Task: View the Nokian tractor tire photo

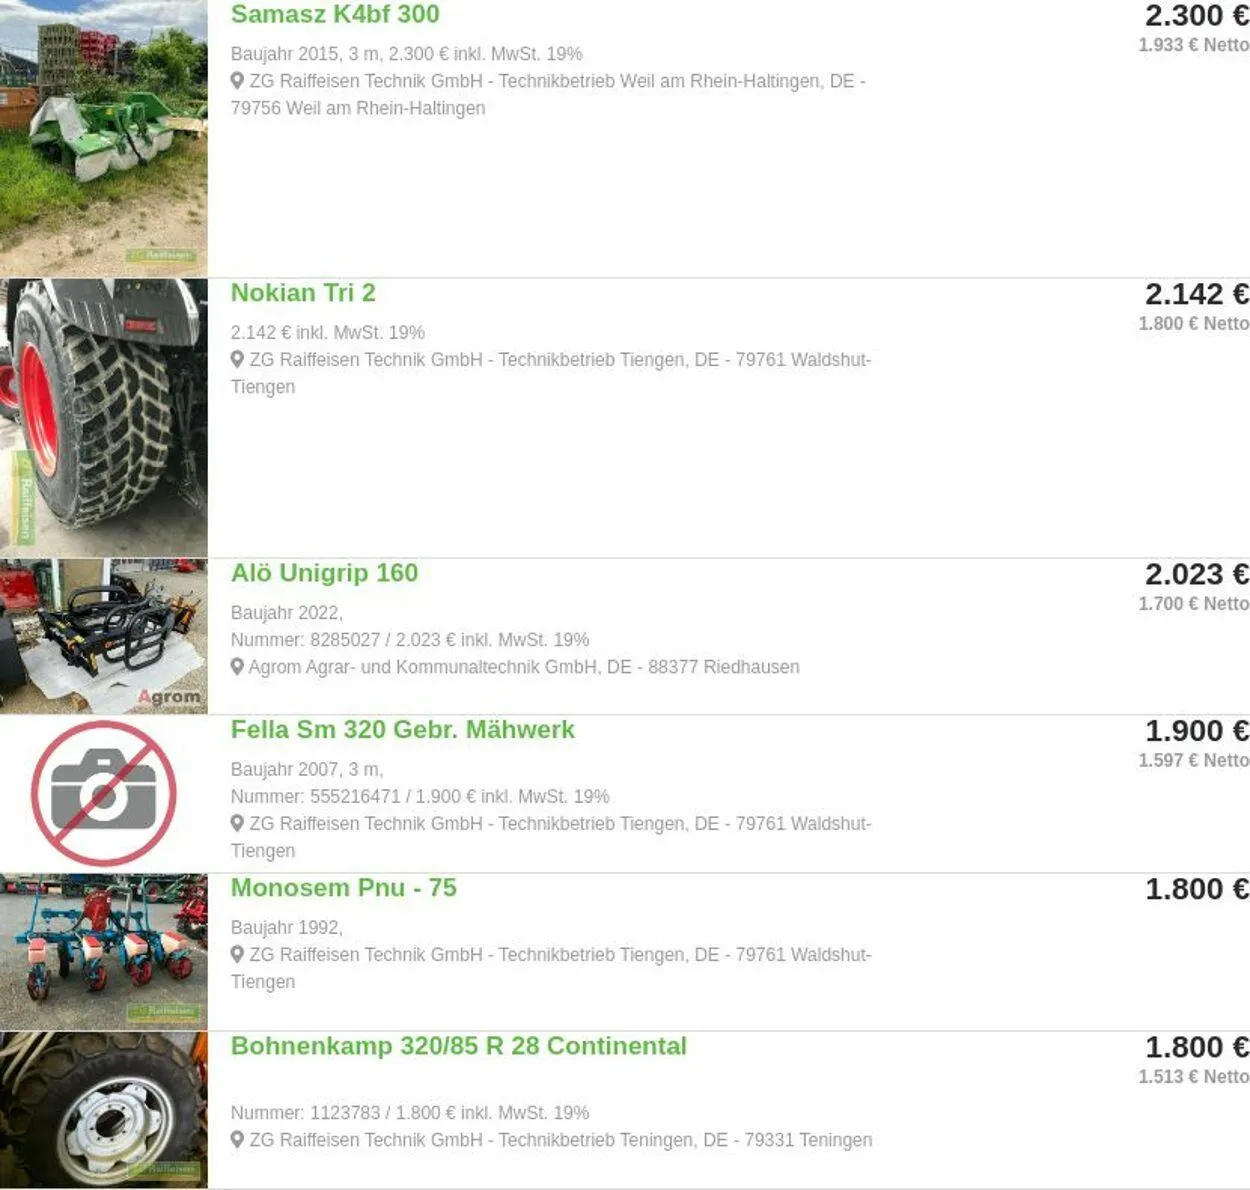Action: [x=104, y=418]
